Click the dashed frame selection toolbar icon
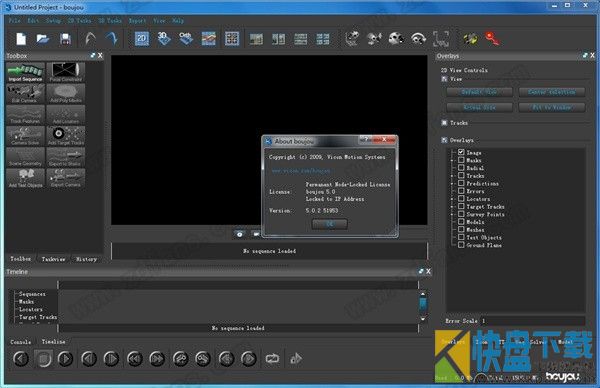 click(x=441, y=39)
